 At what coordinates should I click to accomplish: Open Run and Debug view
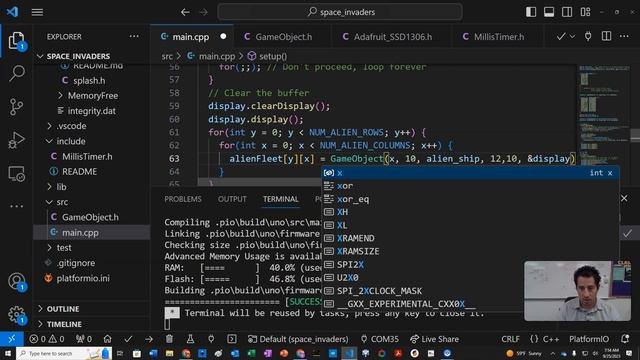[x=16, y=140]
